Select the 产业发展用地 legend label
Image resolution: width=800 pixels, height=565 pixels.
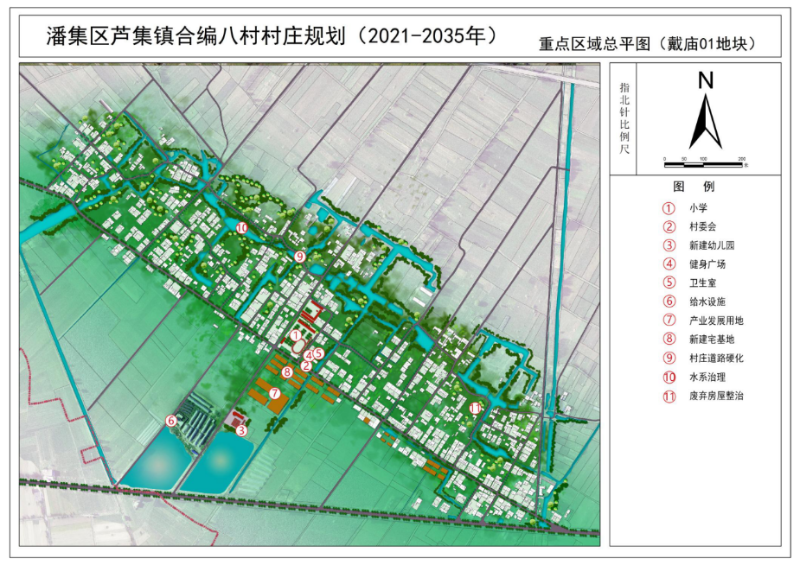click(x=716, y=321)
